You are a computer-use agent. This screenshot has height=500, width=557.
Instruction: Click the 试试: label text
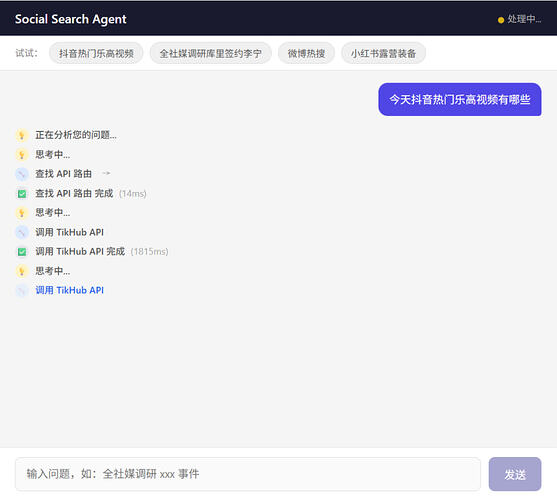click(26, 53)
